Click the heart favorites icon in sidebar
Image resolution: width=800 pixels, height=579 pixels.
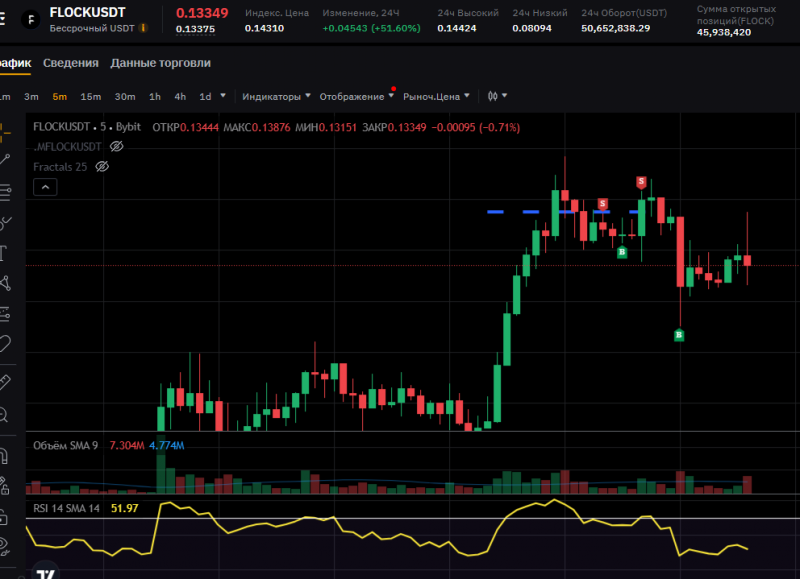[x=5, y=344]
